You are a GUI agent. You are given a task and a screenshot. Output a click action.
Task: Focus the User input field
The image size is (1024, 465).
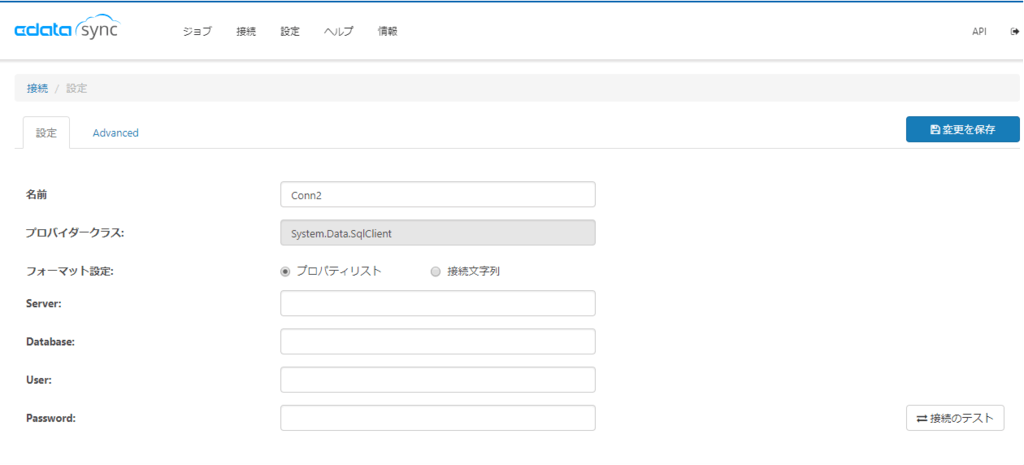click(x=438, y=380)
